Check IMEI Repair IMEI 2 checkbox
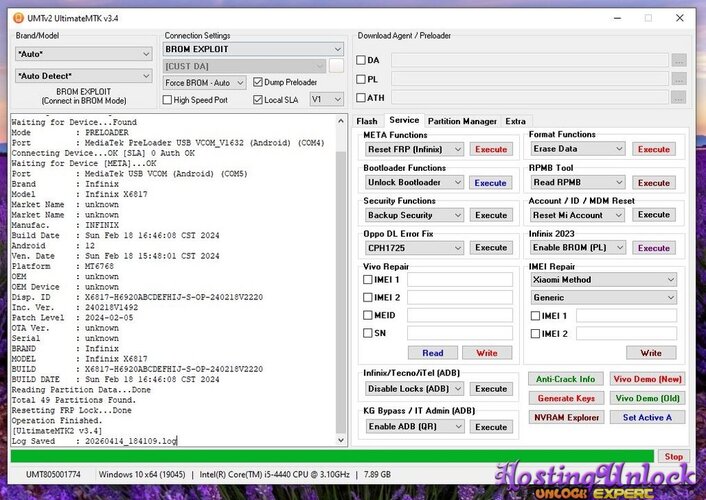This screenshot has height=500, width=706. 535,334
